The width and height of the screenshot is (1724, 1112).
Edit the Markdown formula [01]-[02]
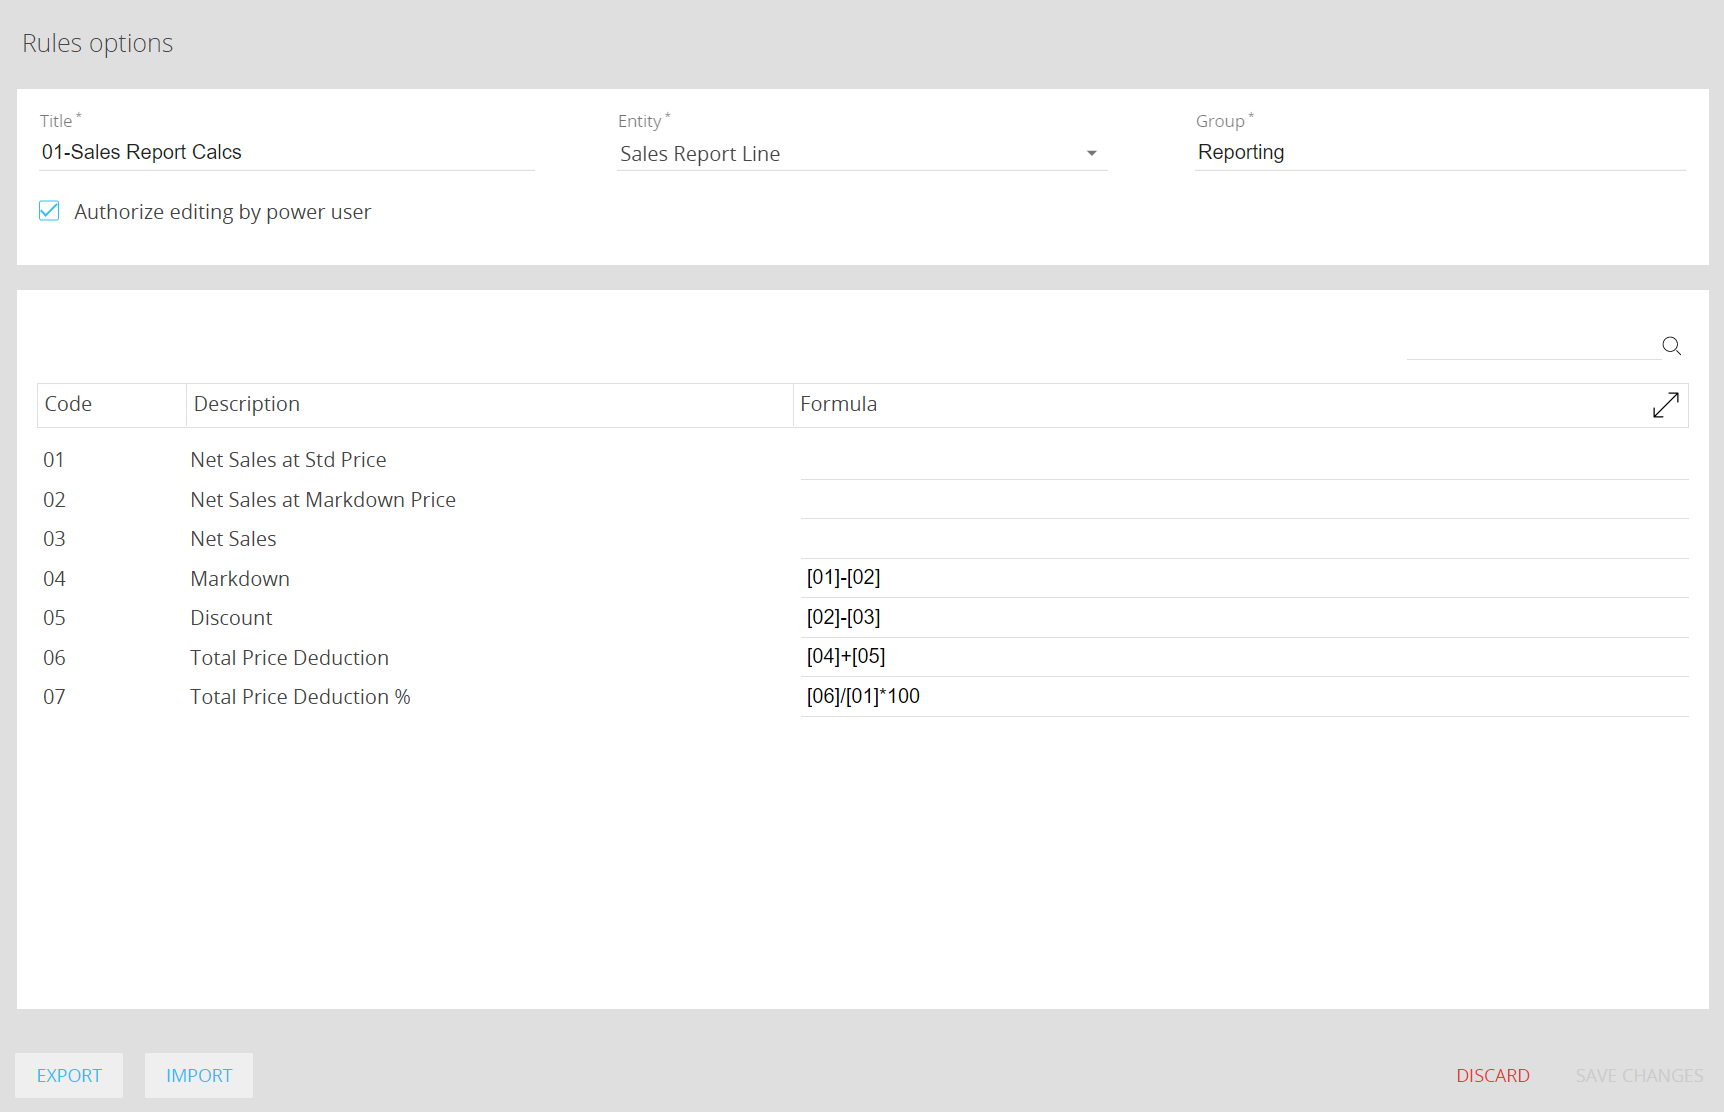point(1243,578)
